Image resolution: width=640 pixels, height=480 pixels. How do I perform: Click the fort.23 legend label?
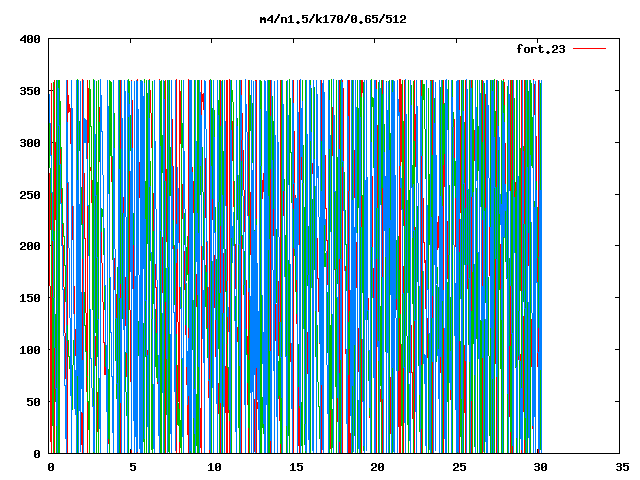541,49
